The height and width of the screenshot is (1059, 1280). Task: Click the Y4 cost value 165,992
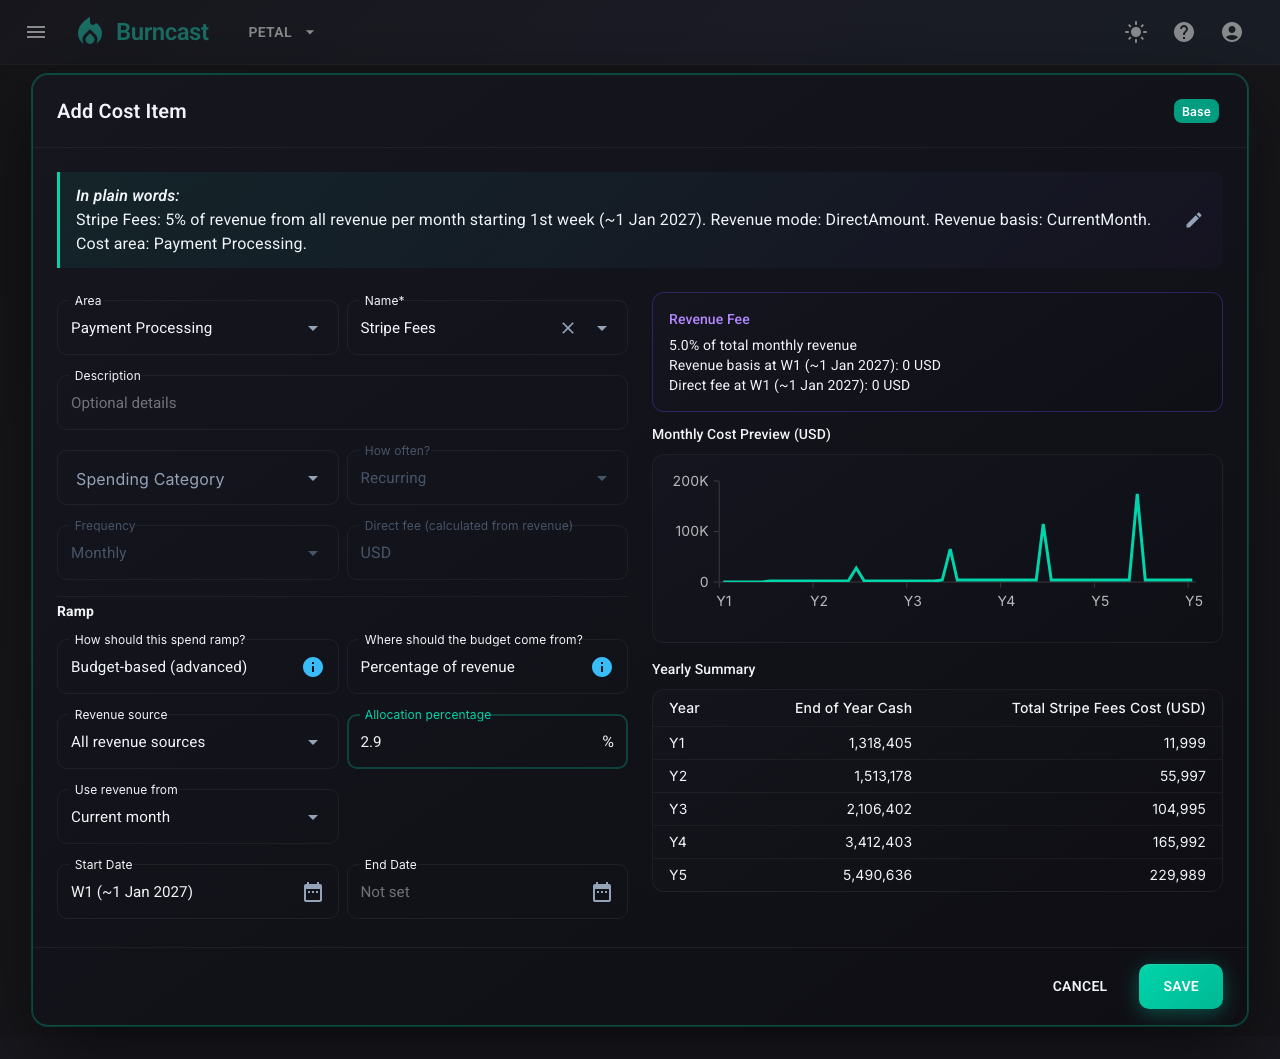(x=1179, y=842)
